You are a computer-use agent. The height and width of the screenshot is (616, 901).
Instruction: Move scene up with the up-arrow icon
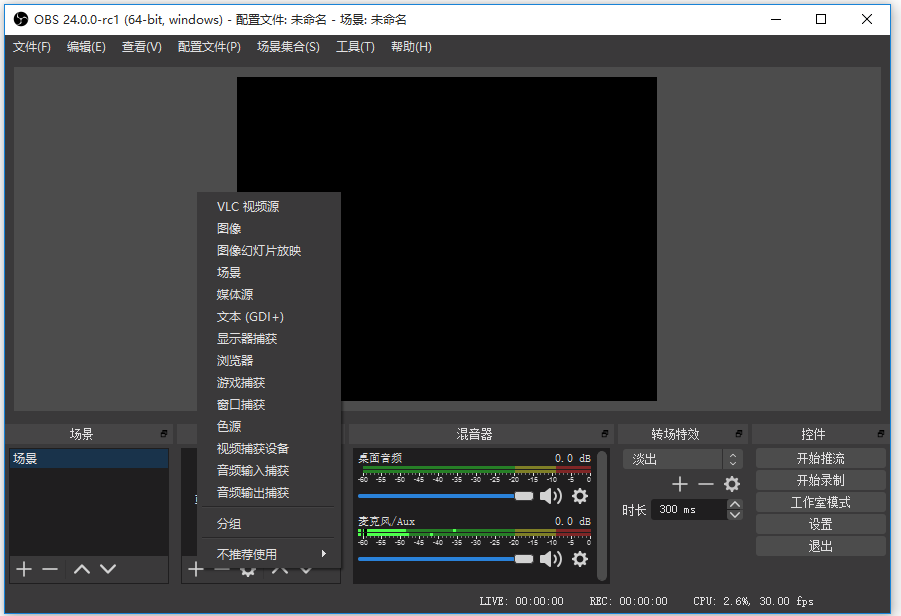pyautogui.click(x=81, y=569)
